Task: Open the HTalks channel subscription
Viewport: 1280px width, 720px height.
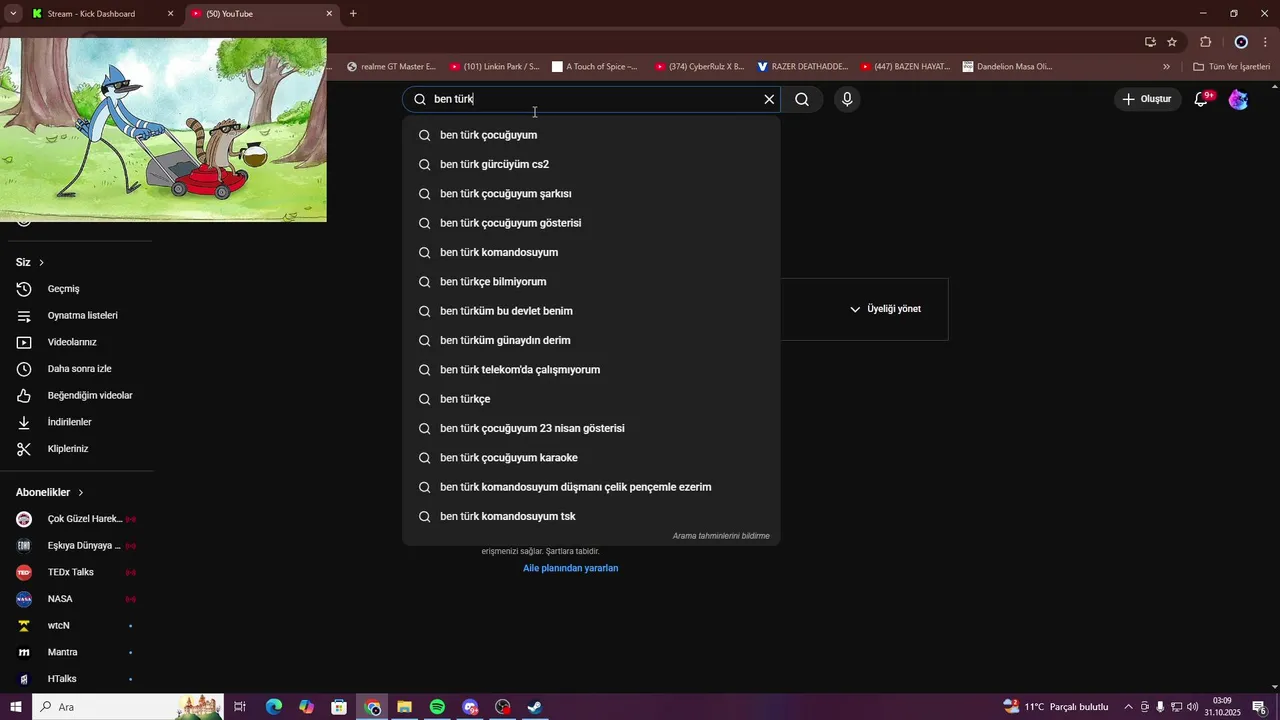Action: (x=76, y=679)
